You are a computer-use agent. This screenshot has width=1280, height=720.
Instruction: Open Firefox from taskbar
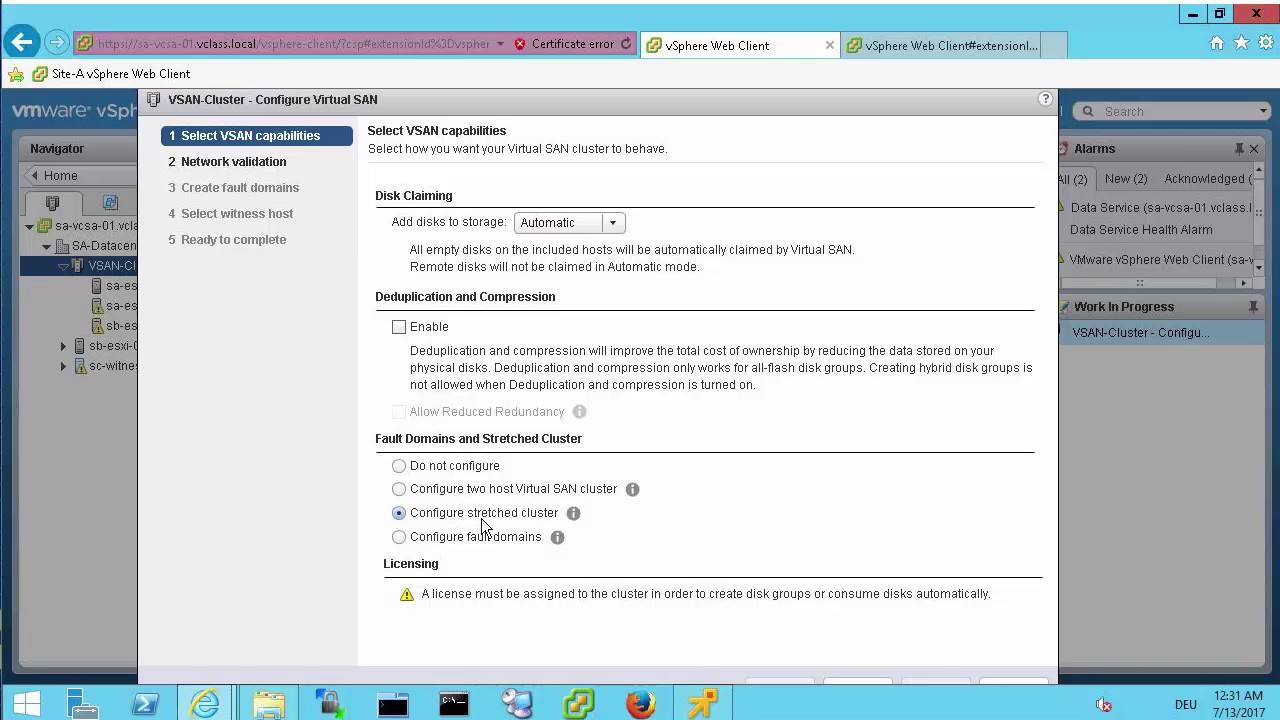click(641, 705)
